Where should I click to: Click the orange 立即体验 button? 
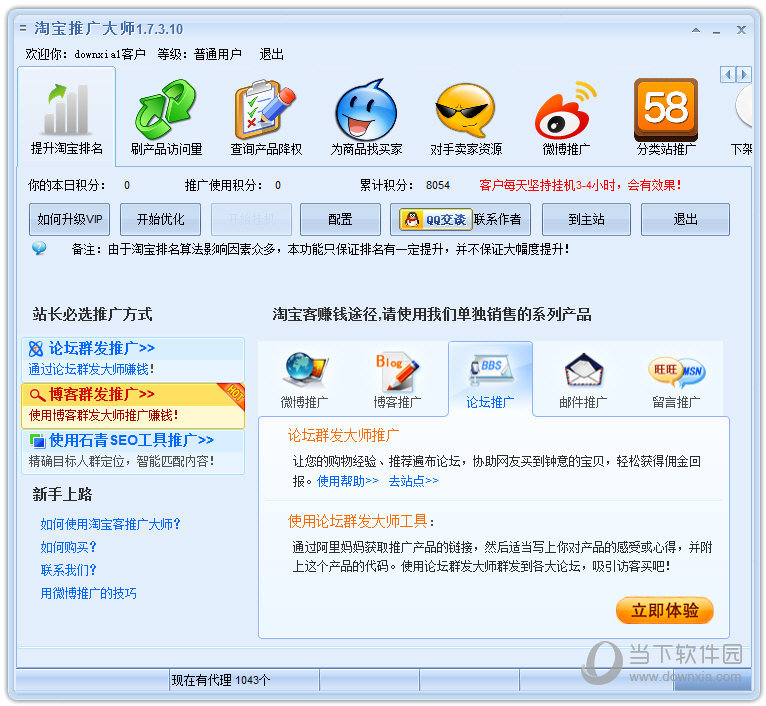pyautogui.click(x=664, y=610)
